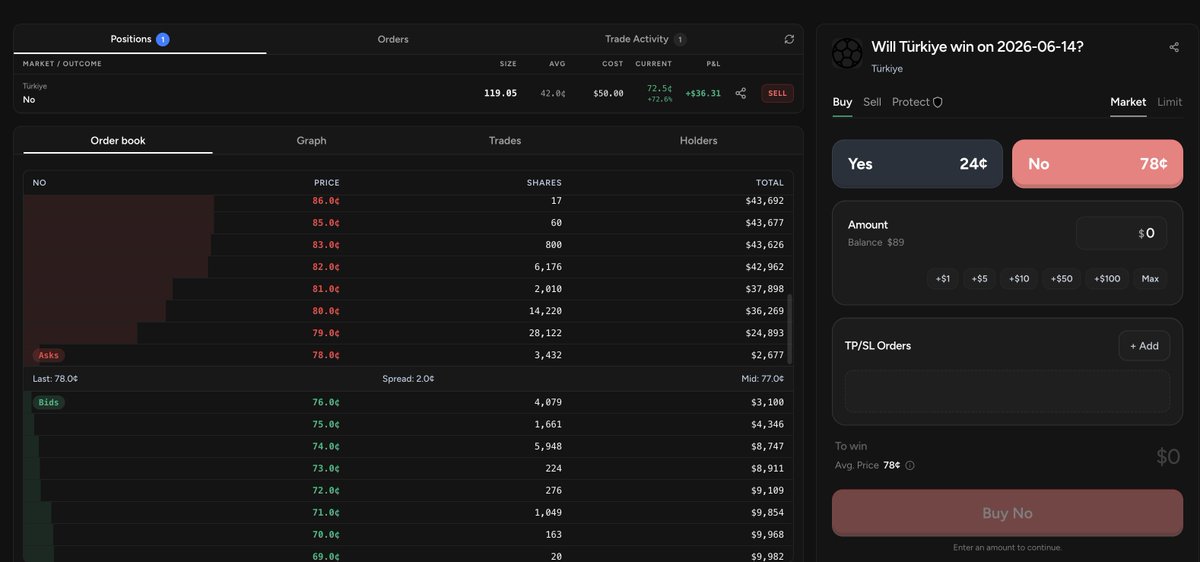The width and height of the screenshot is (1200, 562).
Task: Click the 28,122 shares cell
Action: pos(545,333)
